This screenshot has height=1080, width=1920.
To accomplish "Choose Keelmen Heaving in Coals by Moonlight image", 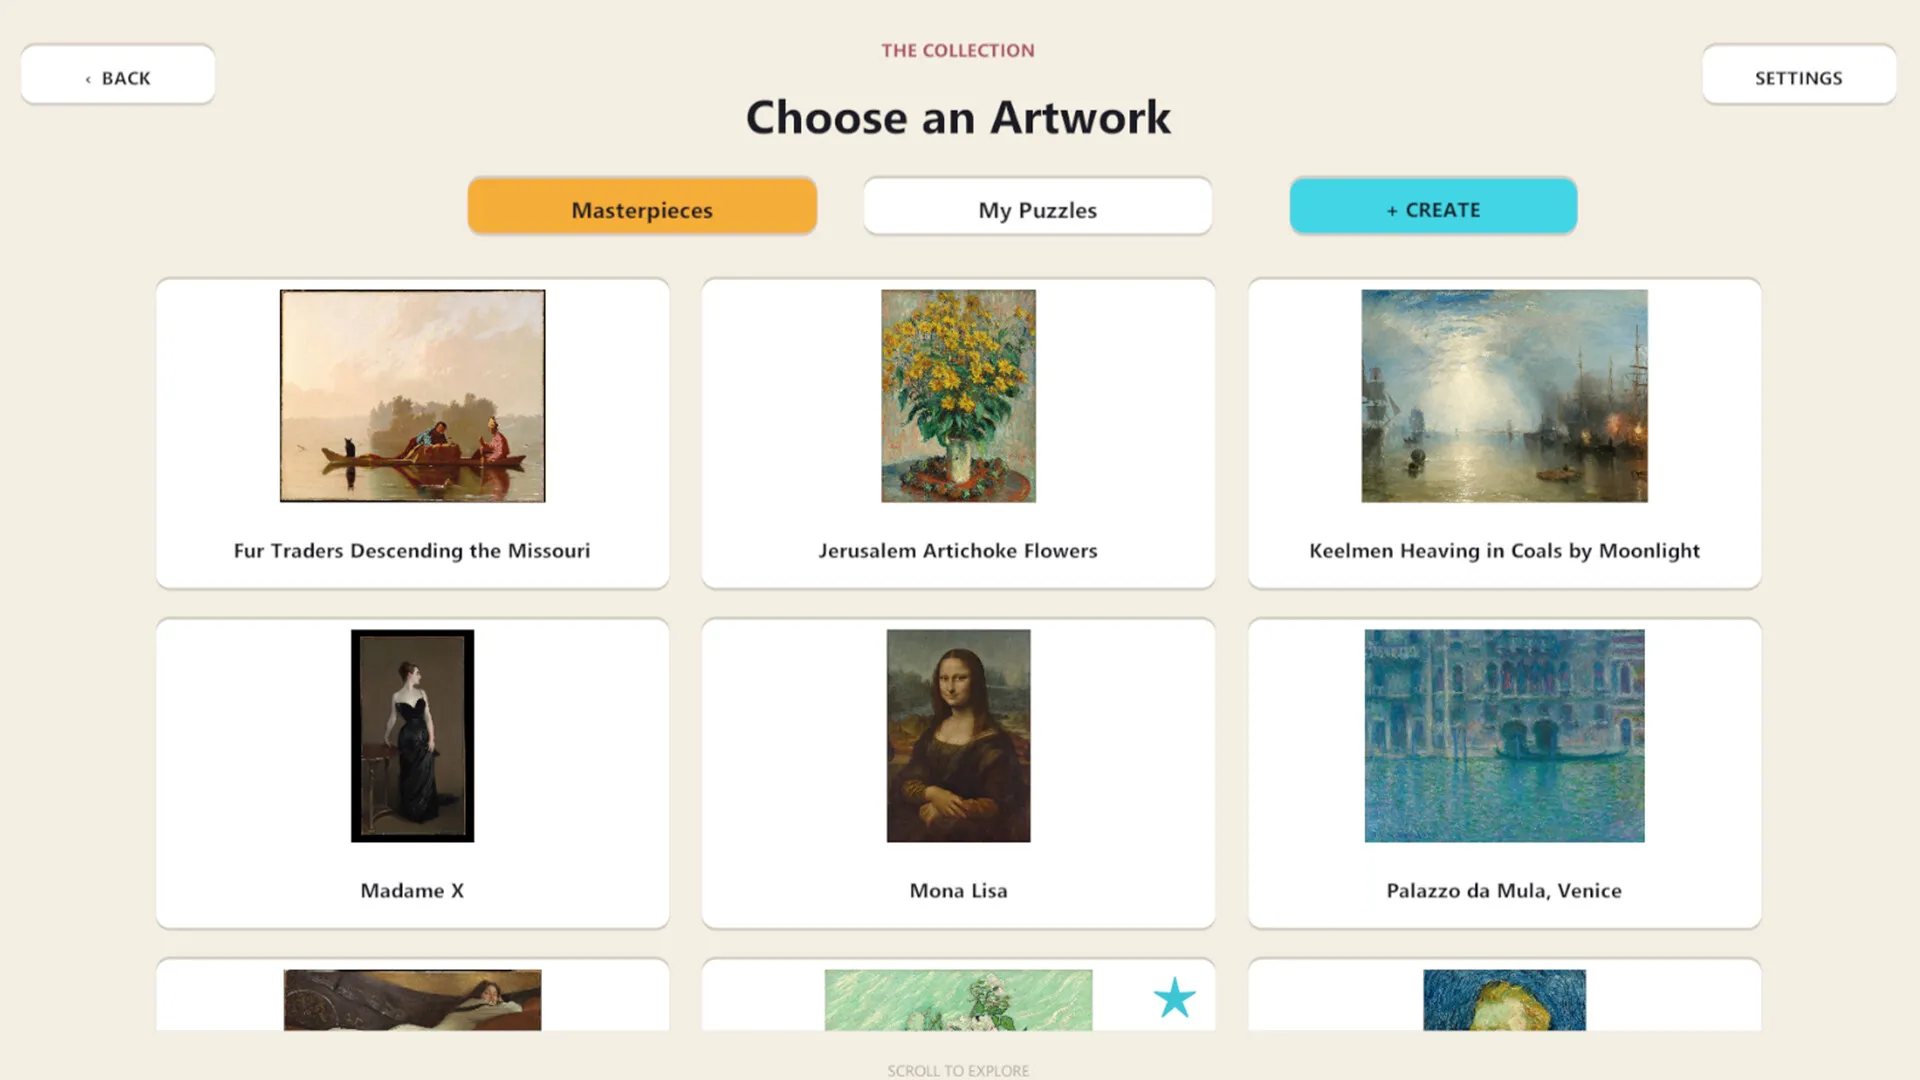I will [x=1504, y=396].
